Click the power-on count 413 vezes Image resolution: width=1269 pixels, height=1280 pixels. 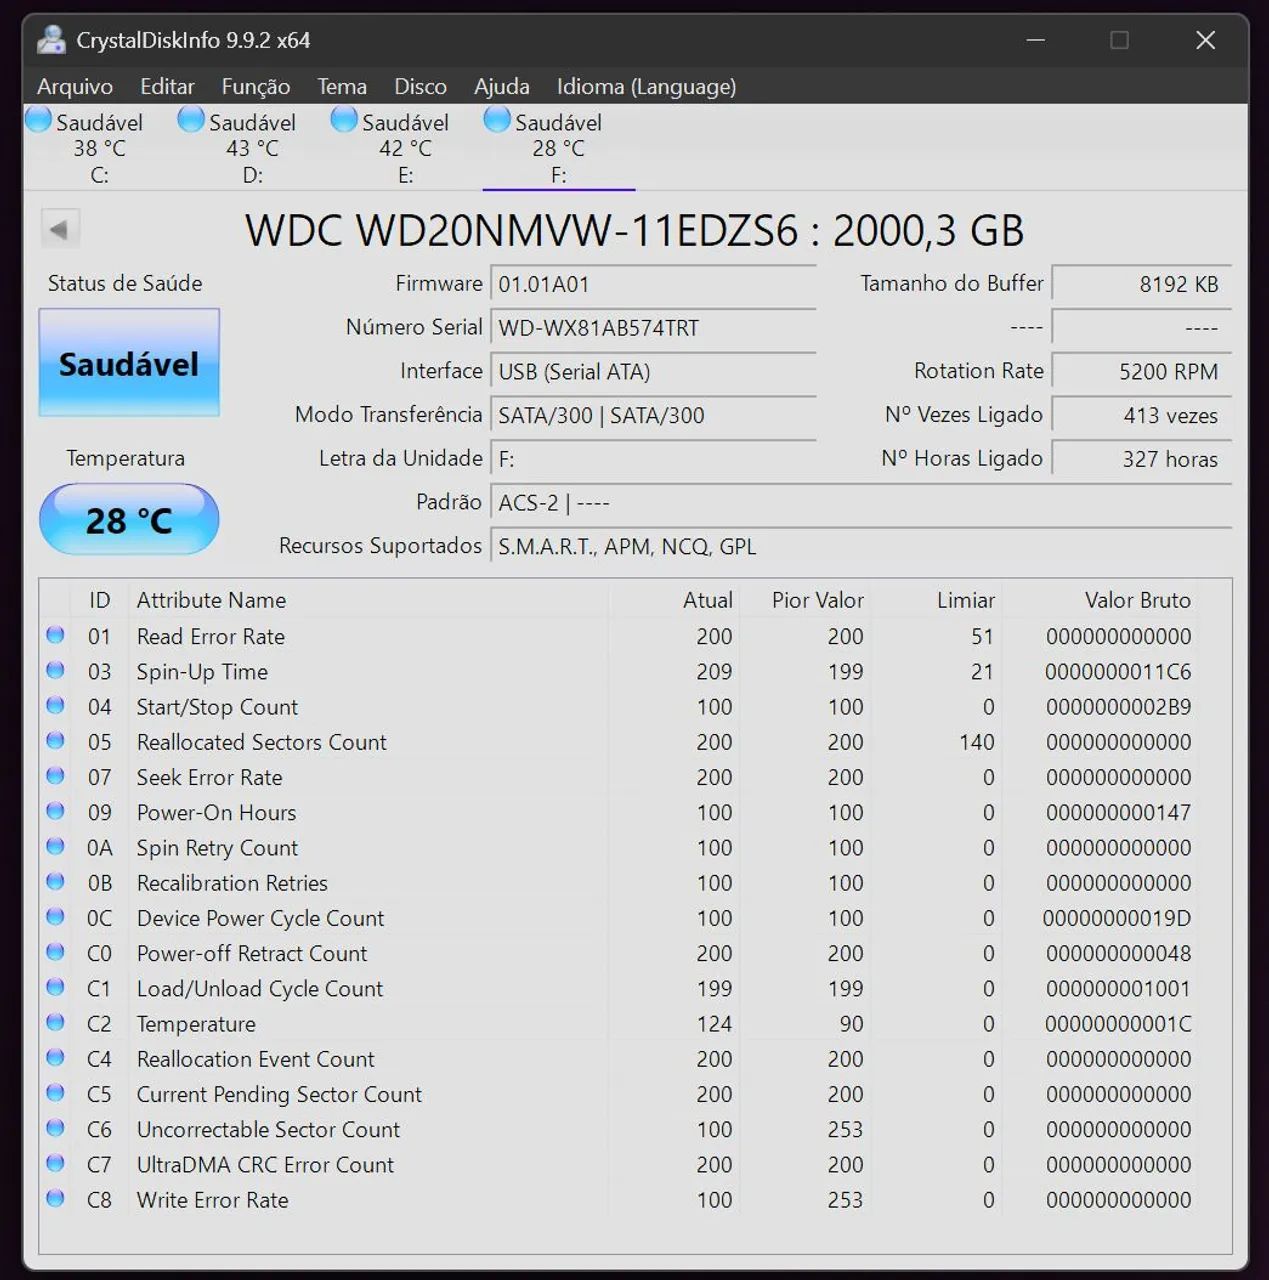pos(1142,415)
